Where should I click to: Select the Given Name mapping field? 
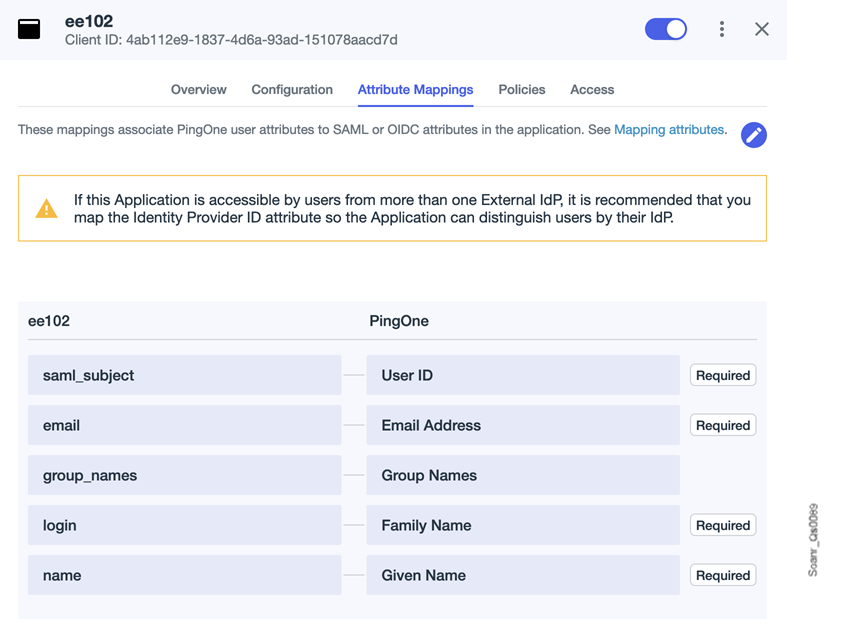click(x=523, y=574)
